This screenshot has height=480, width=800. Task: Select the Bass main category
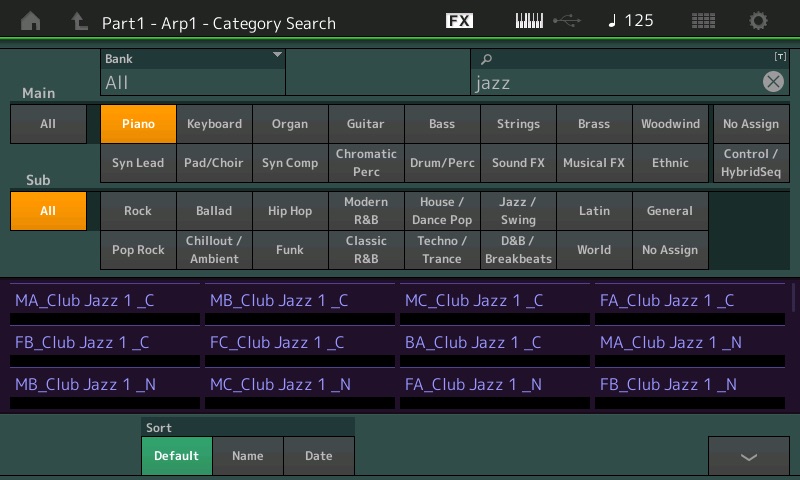tap(442, 124)
